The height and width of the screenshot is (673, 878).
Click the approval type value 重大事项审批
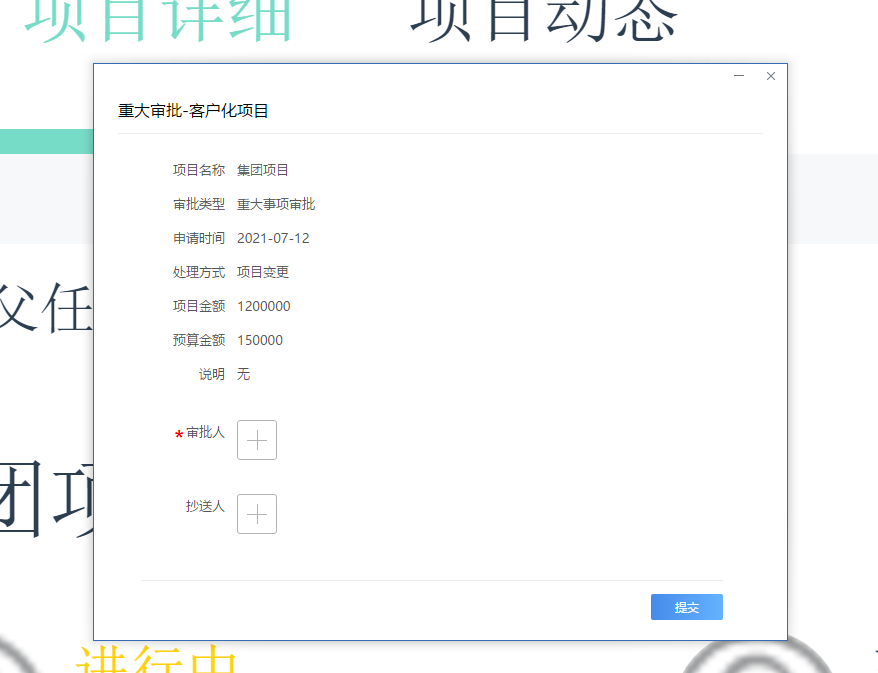point(276,204)
